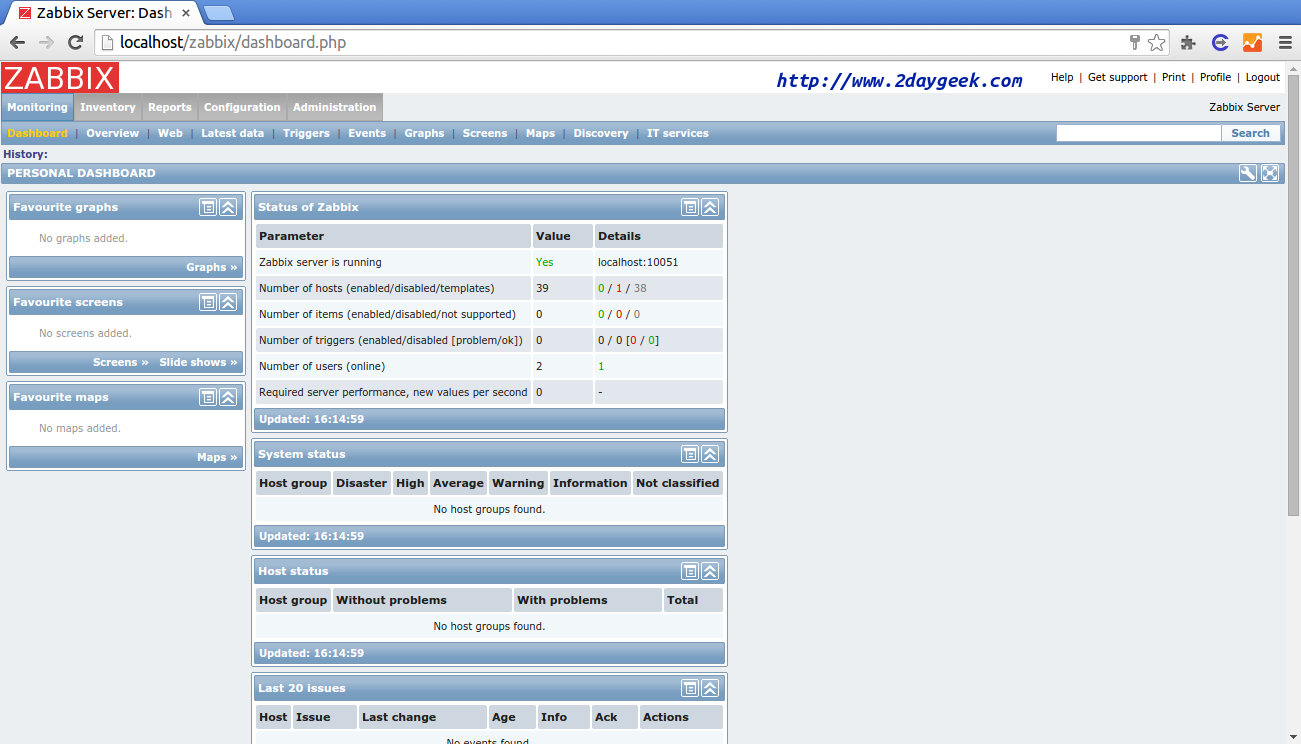Open System status widget menu icon

point(690,454)
